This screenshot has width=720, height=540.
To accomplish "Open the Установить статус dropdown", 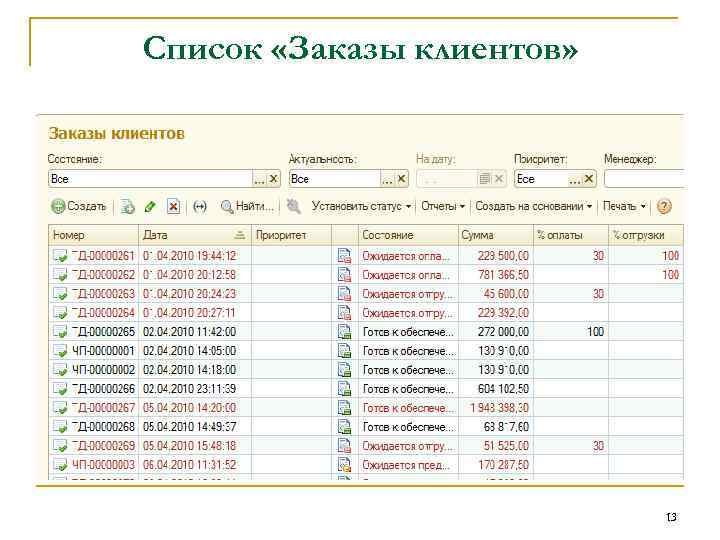I will pyautogui.click(x=361, y=207).
